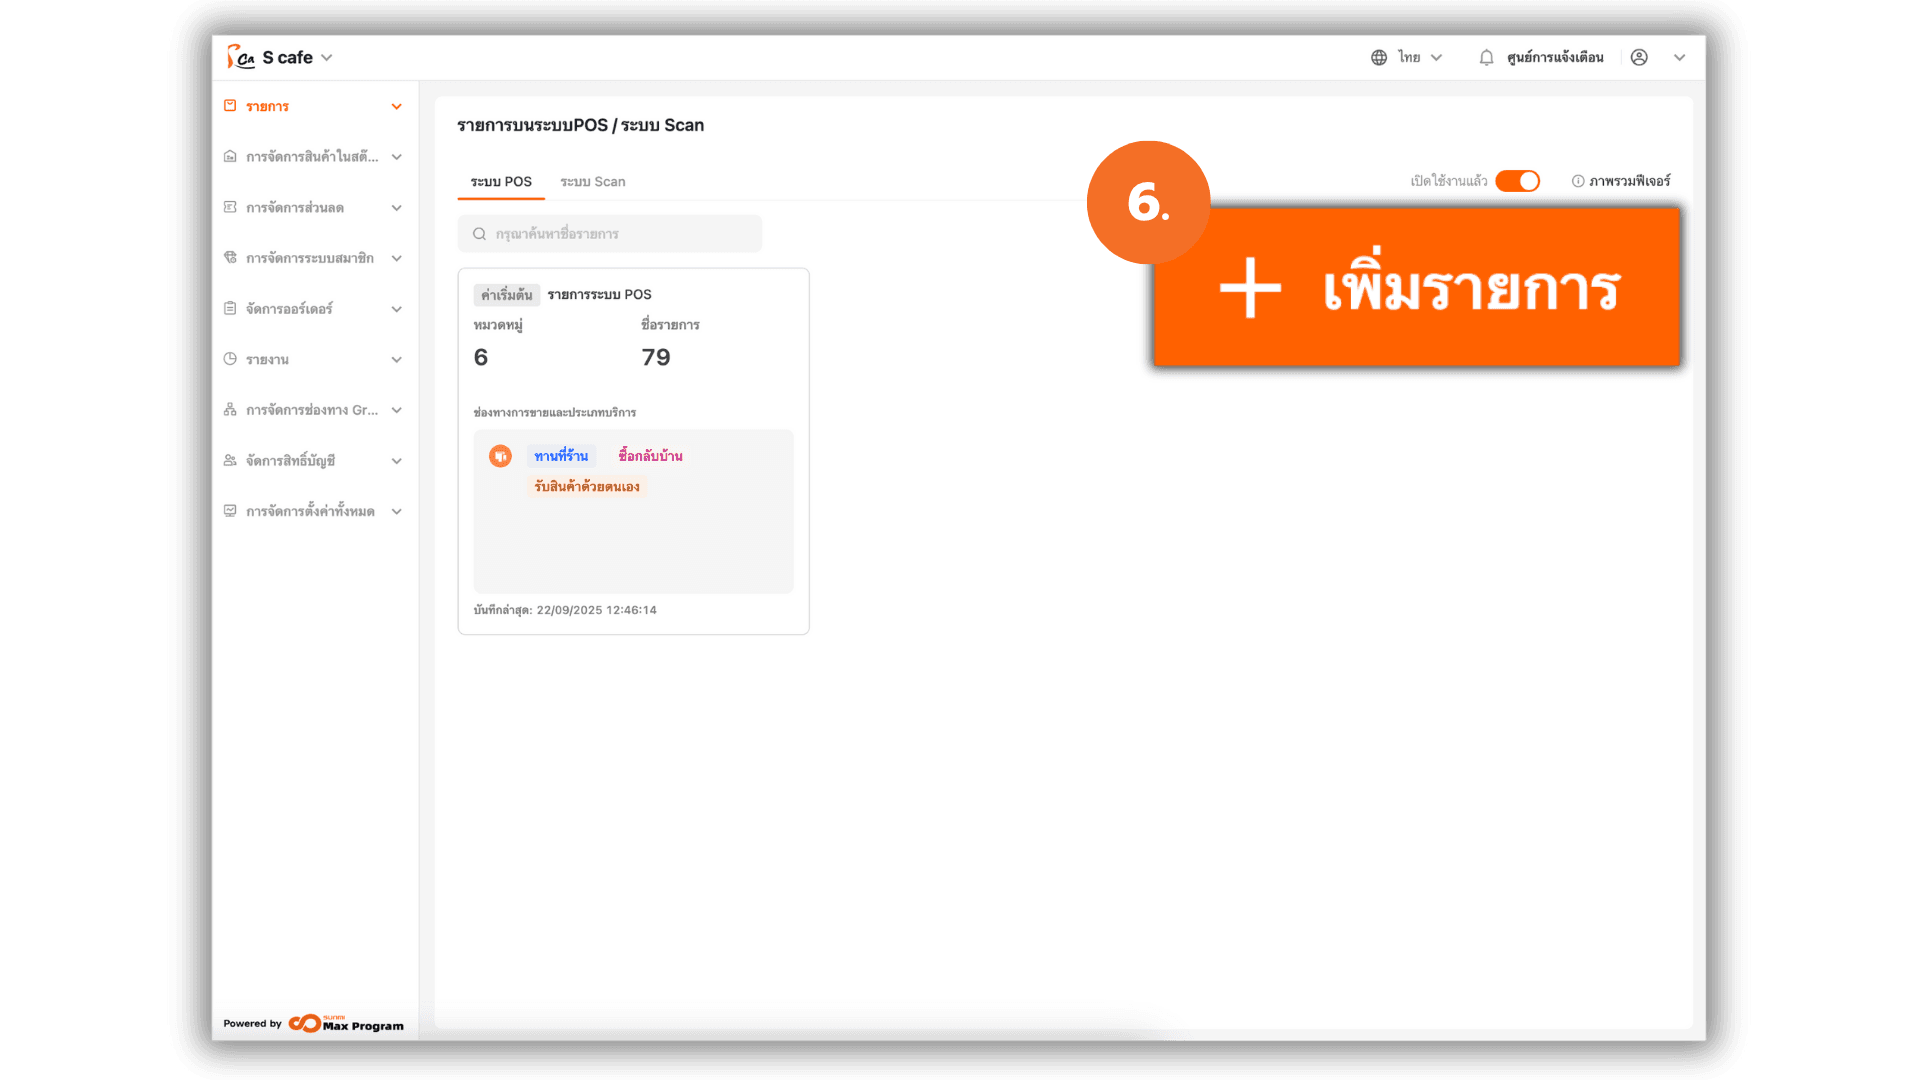1920x1080 pixels.
Task: Click the order management clipboard icon
Action: pyautogui.click(x=230, y=308)
